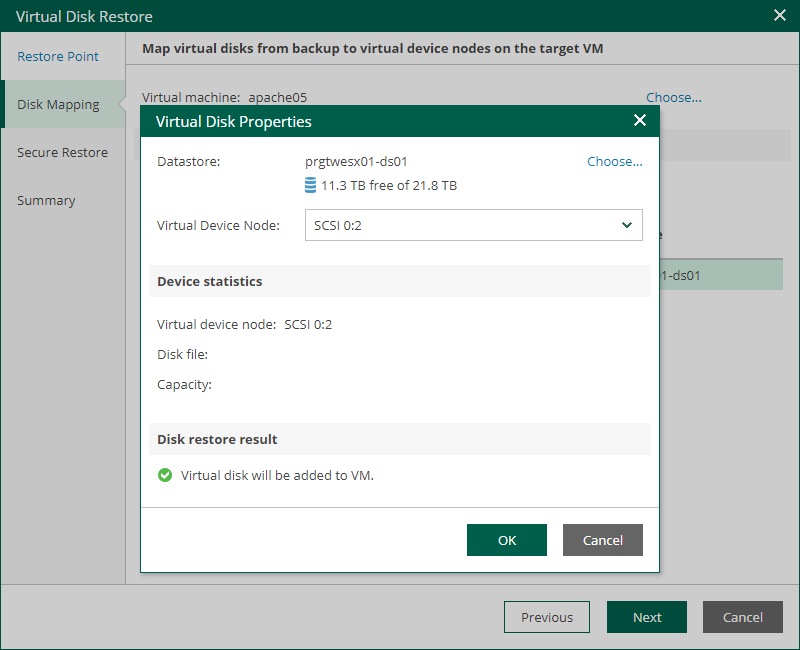Click the green success checkmark icon
This screenshot has height=650, width=800.
coord(165,475)
